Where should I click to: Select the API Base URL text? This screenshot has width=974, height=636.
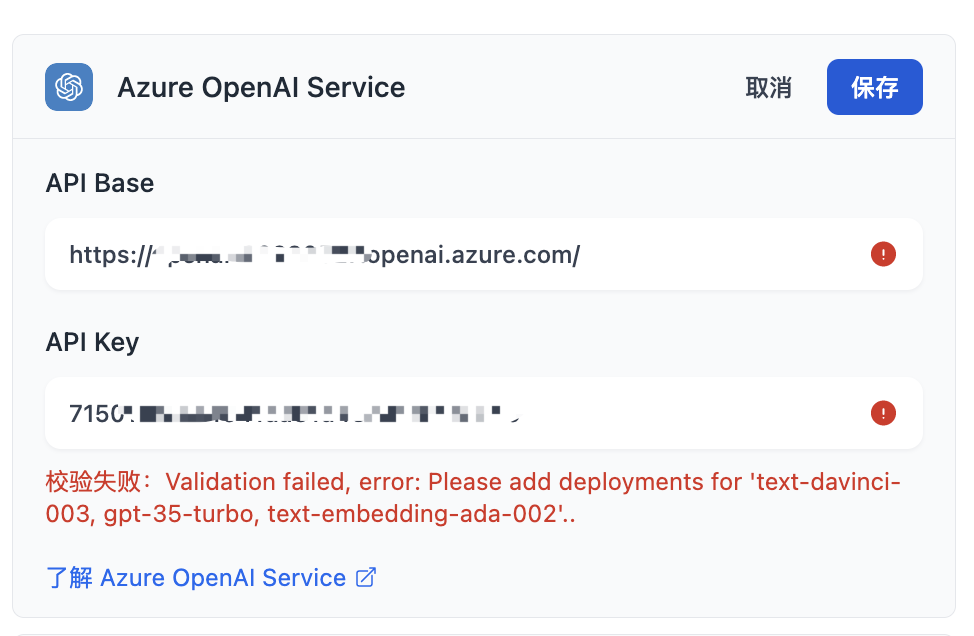pos(324,254)
